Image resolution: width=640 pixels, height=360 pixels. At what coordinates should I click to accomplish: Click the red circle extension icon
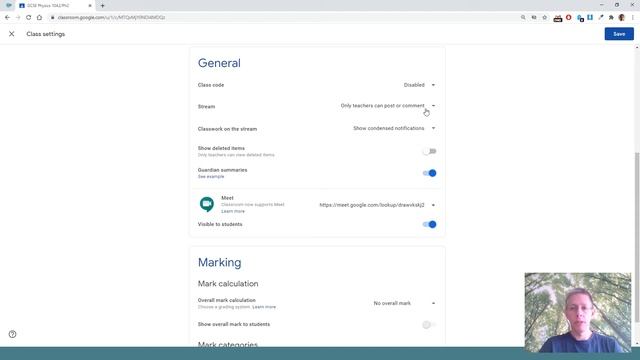(569, 18)
